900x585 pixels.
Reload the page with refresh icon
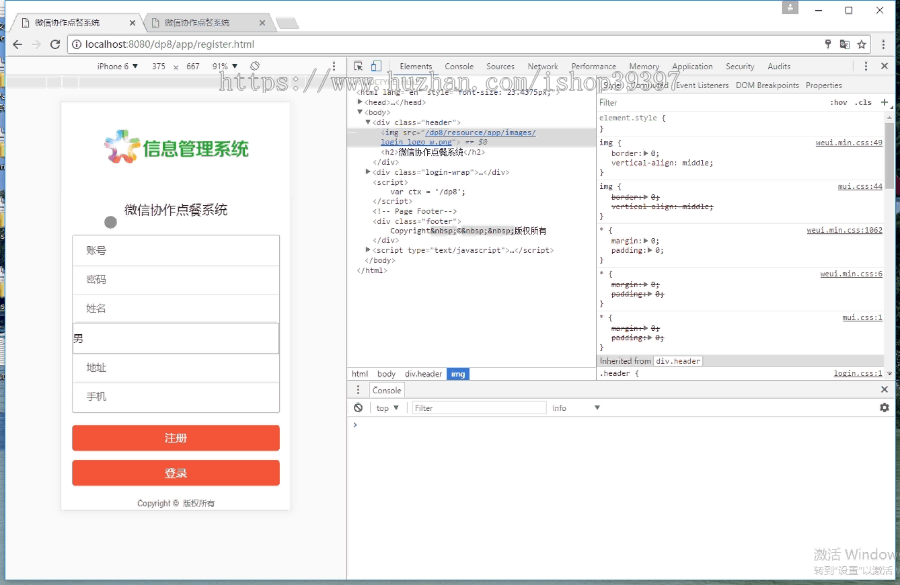tap(55, 44)
